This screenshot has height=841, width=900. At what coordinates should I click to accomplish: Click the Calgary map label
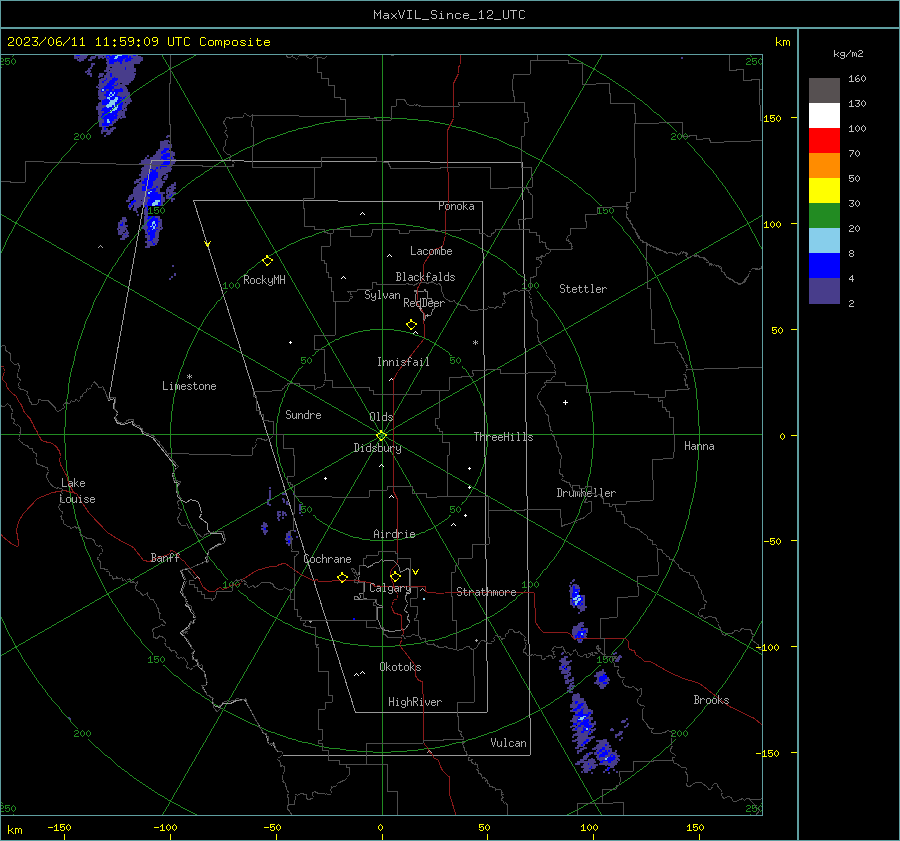[x=390, y=588]
